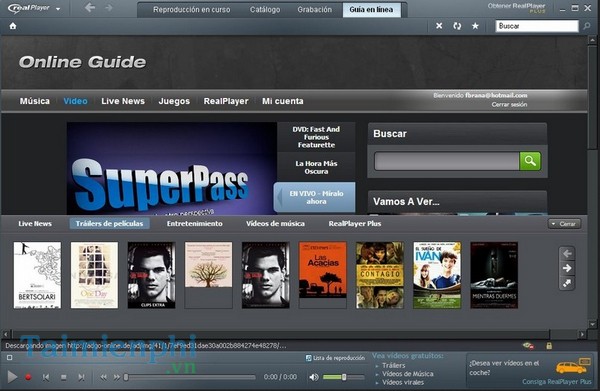This screenshot has height=391, width=600.
Task: Click the Play button
Action: 12,377
